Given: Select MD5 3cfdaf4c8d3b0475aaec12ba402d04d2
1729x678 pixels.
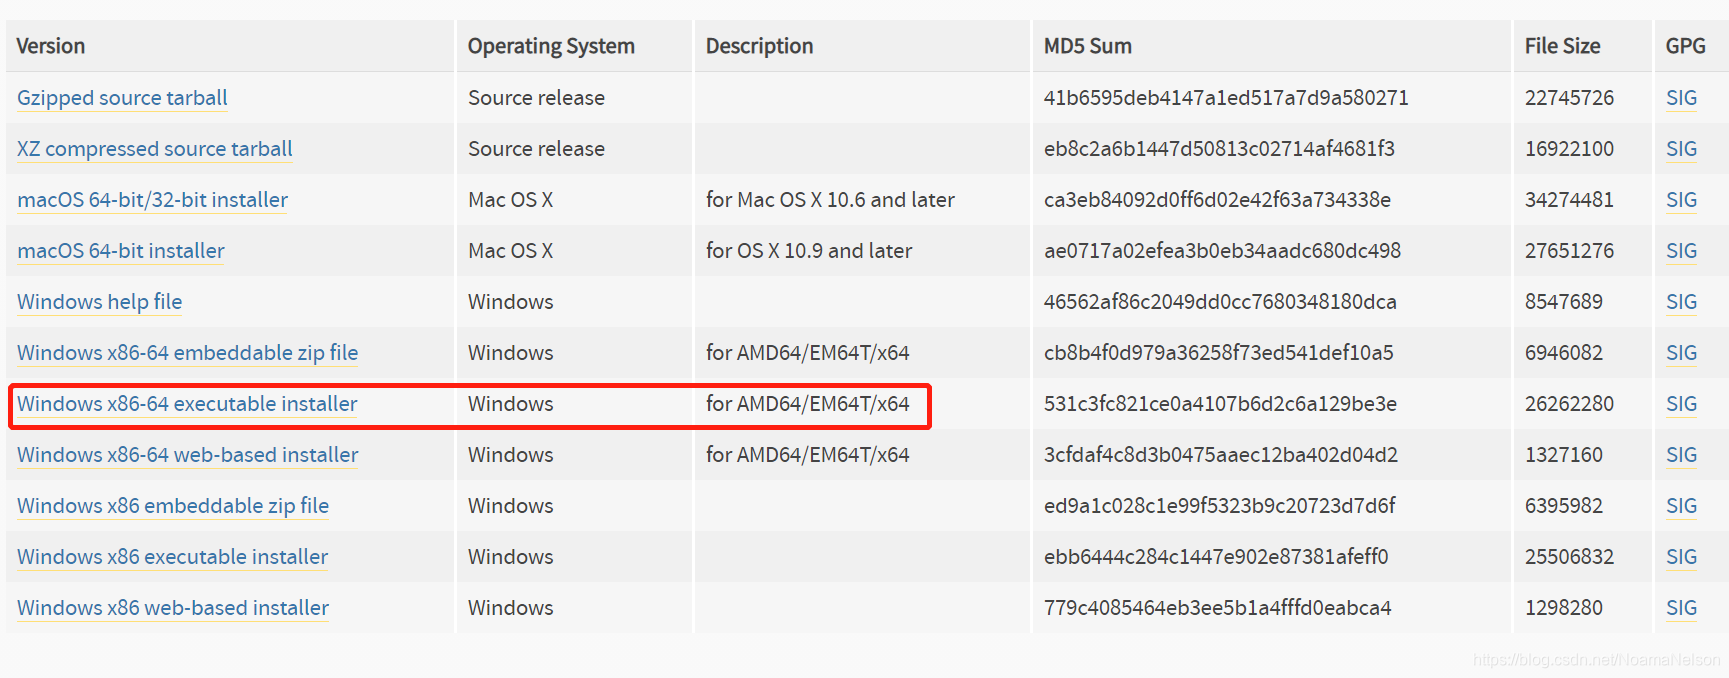Looking at the screenshot, I should point(1221,455).
